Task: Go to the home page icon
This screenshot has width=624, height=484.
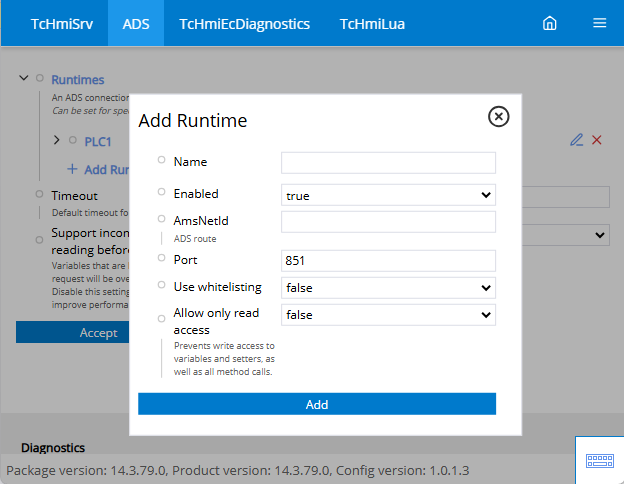Action: (x=550, y=23)
